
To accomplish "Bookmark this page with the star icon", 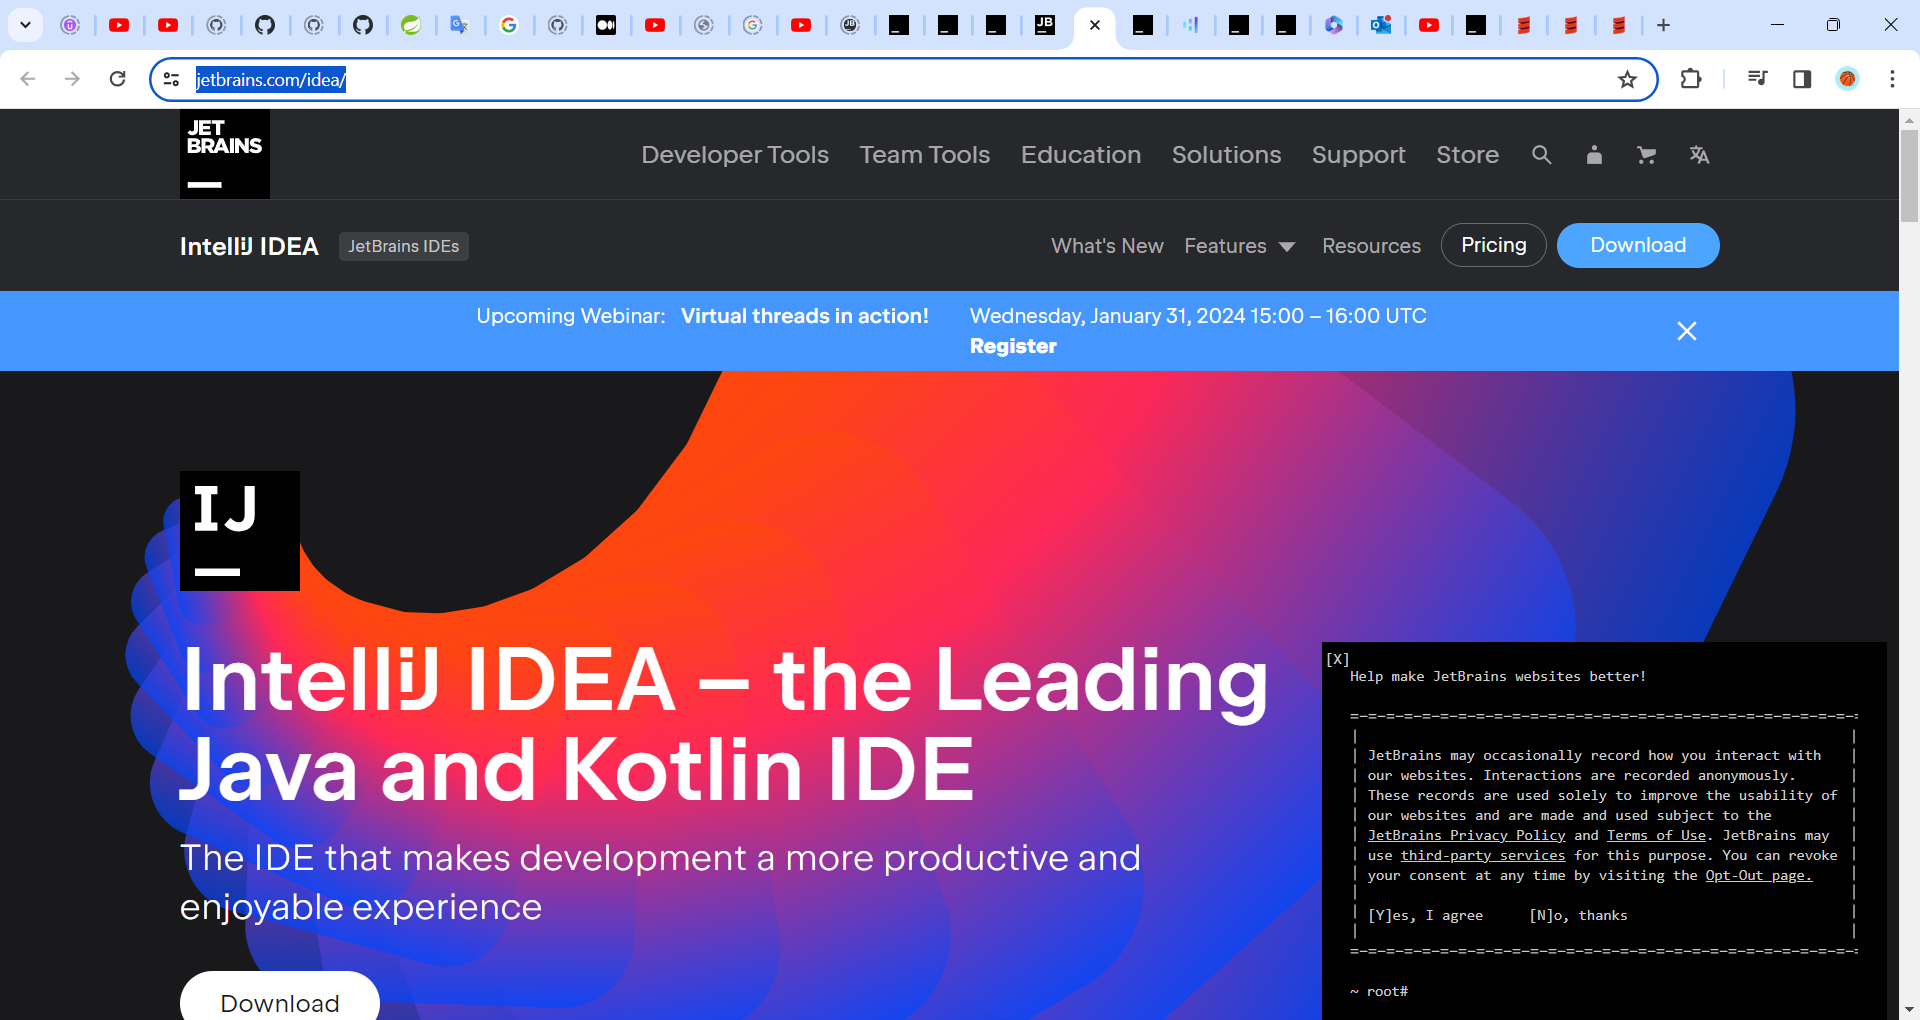I will point(1627,80).
